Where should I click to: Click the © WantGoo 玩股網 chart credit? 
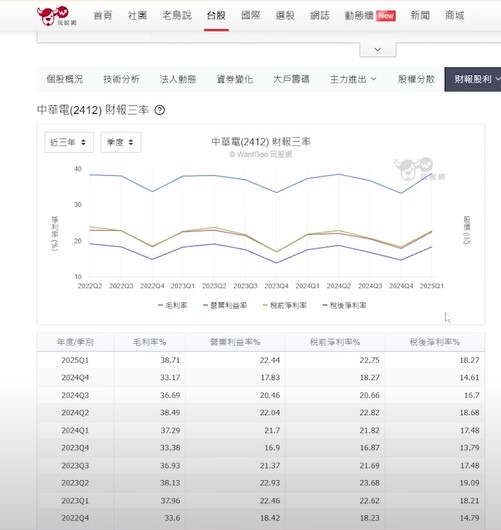click(260, 155)
